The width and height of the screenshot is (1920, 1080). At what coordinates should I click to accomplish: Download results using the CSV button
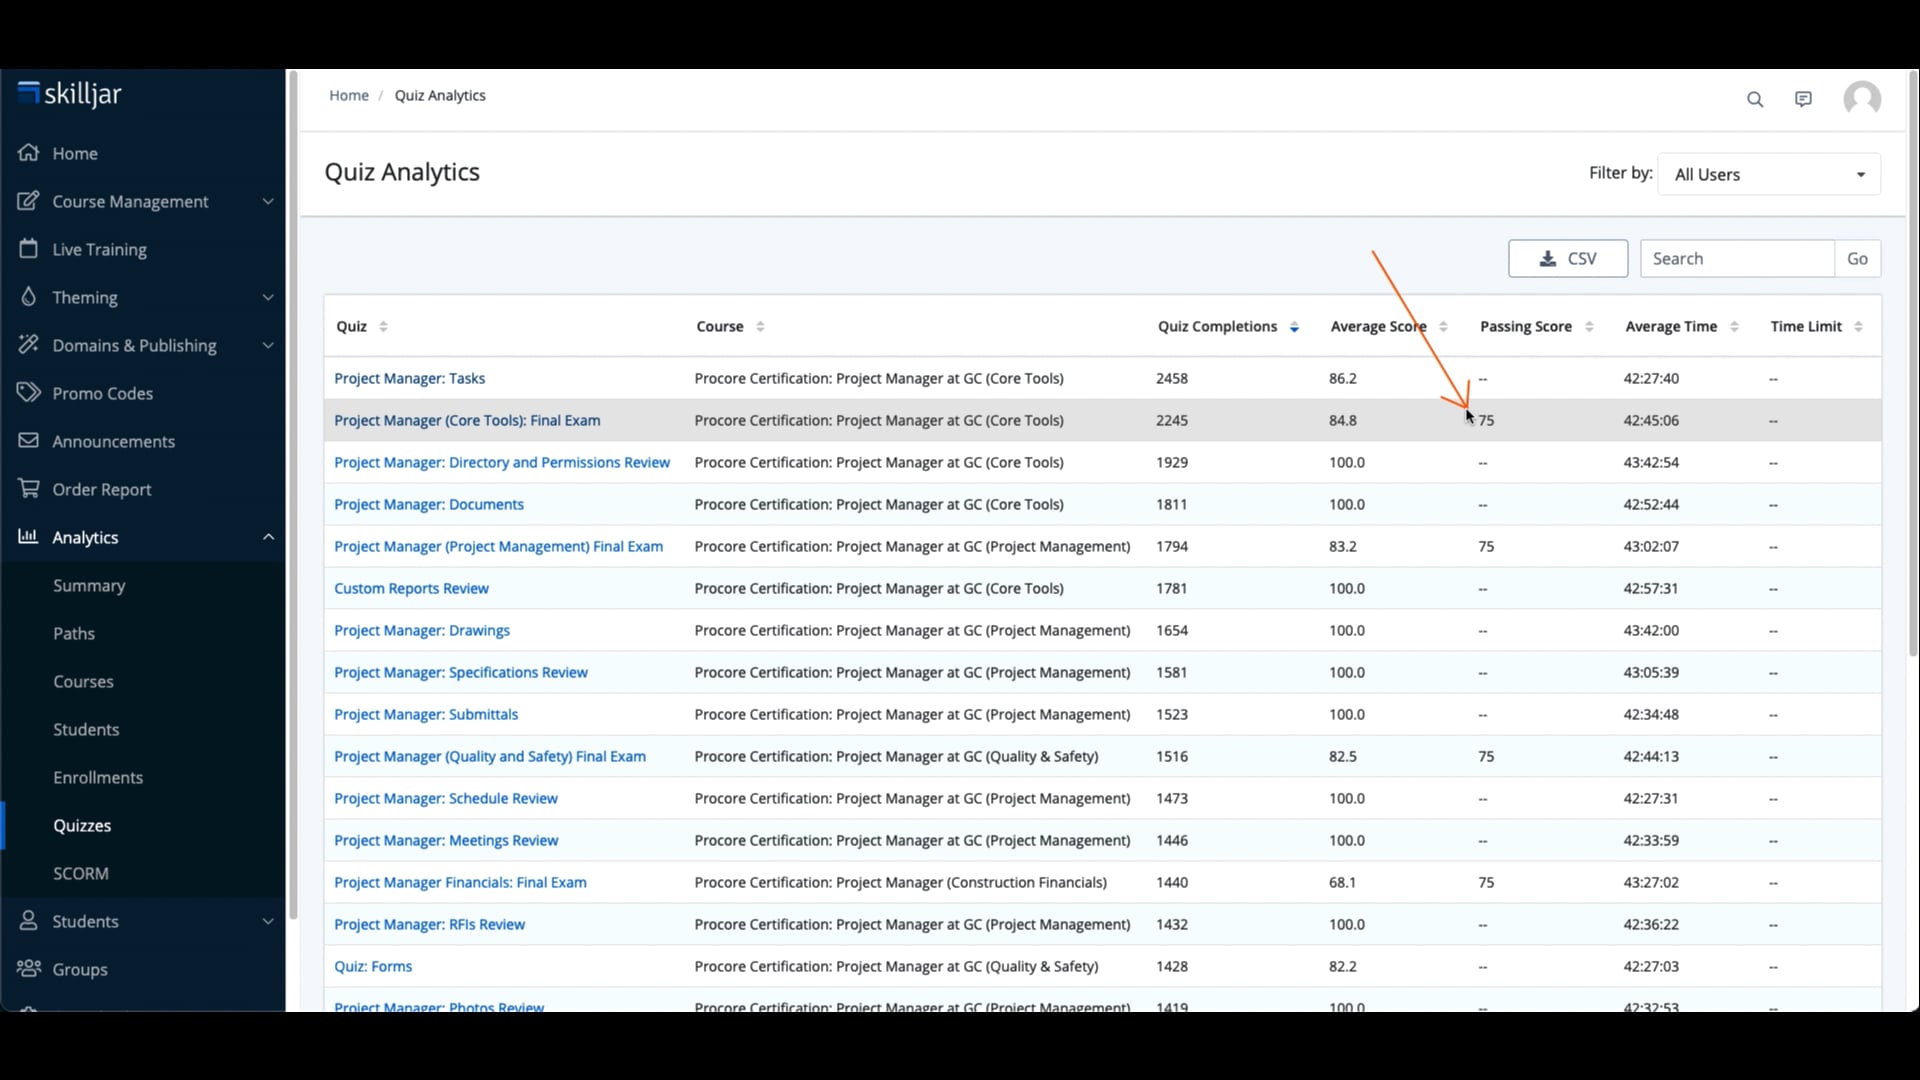(1568, 258)
